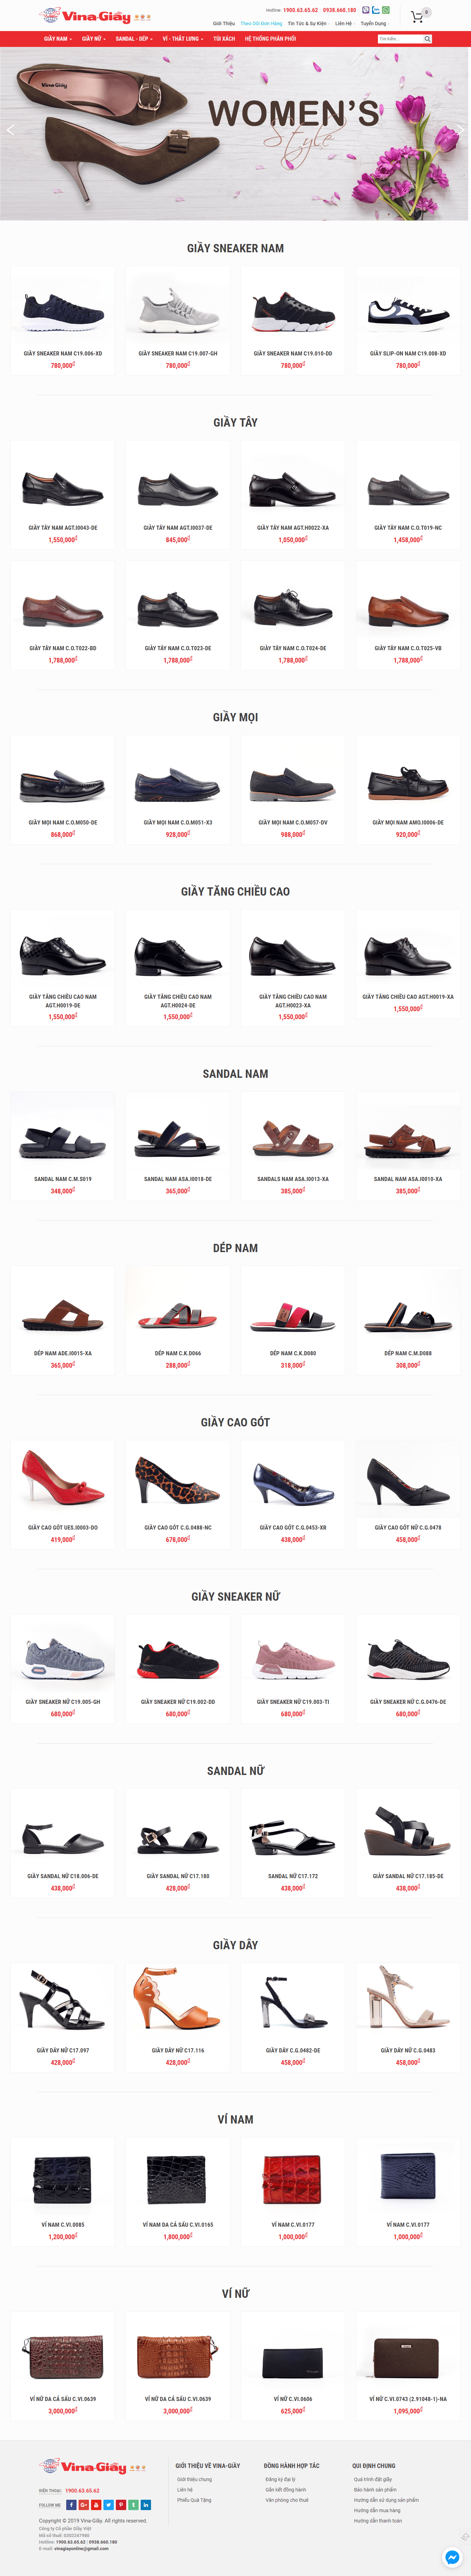Click in the search input field
The image size is (471, 2576).
(400, 39)
